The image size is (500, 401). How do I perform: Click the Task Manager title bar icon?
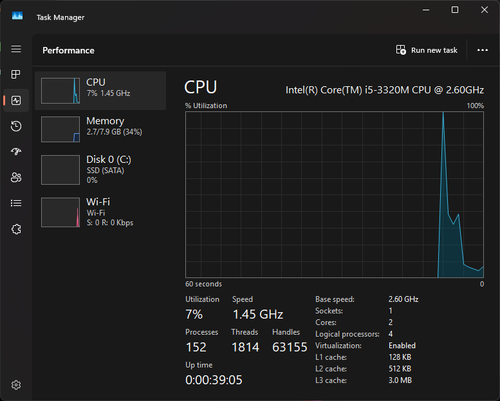pos(17,16)
